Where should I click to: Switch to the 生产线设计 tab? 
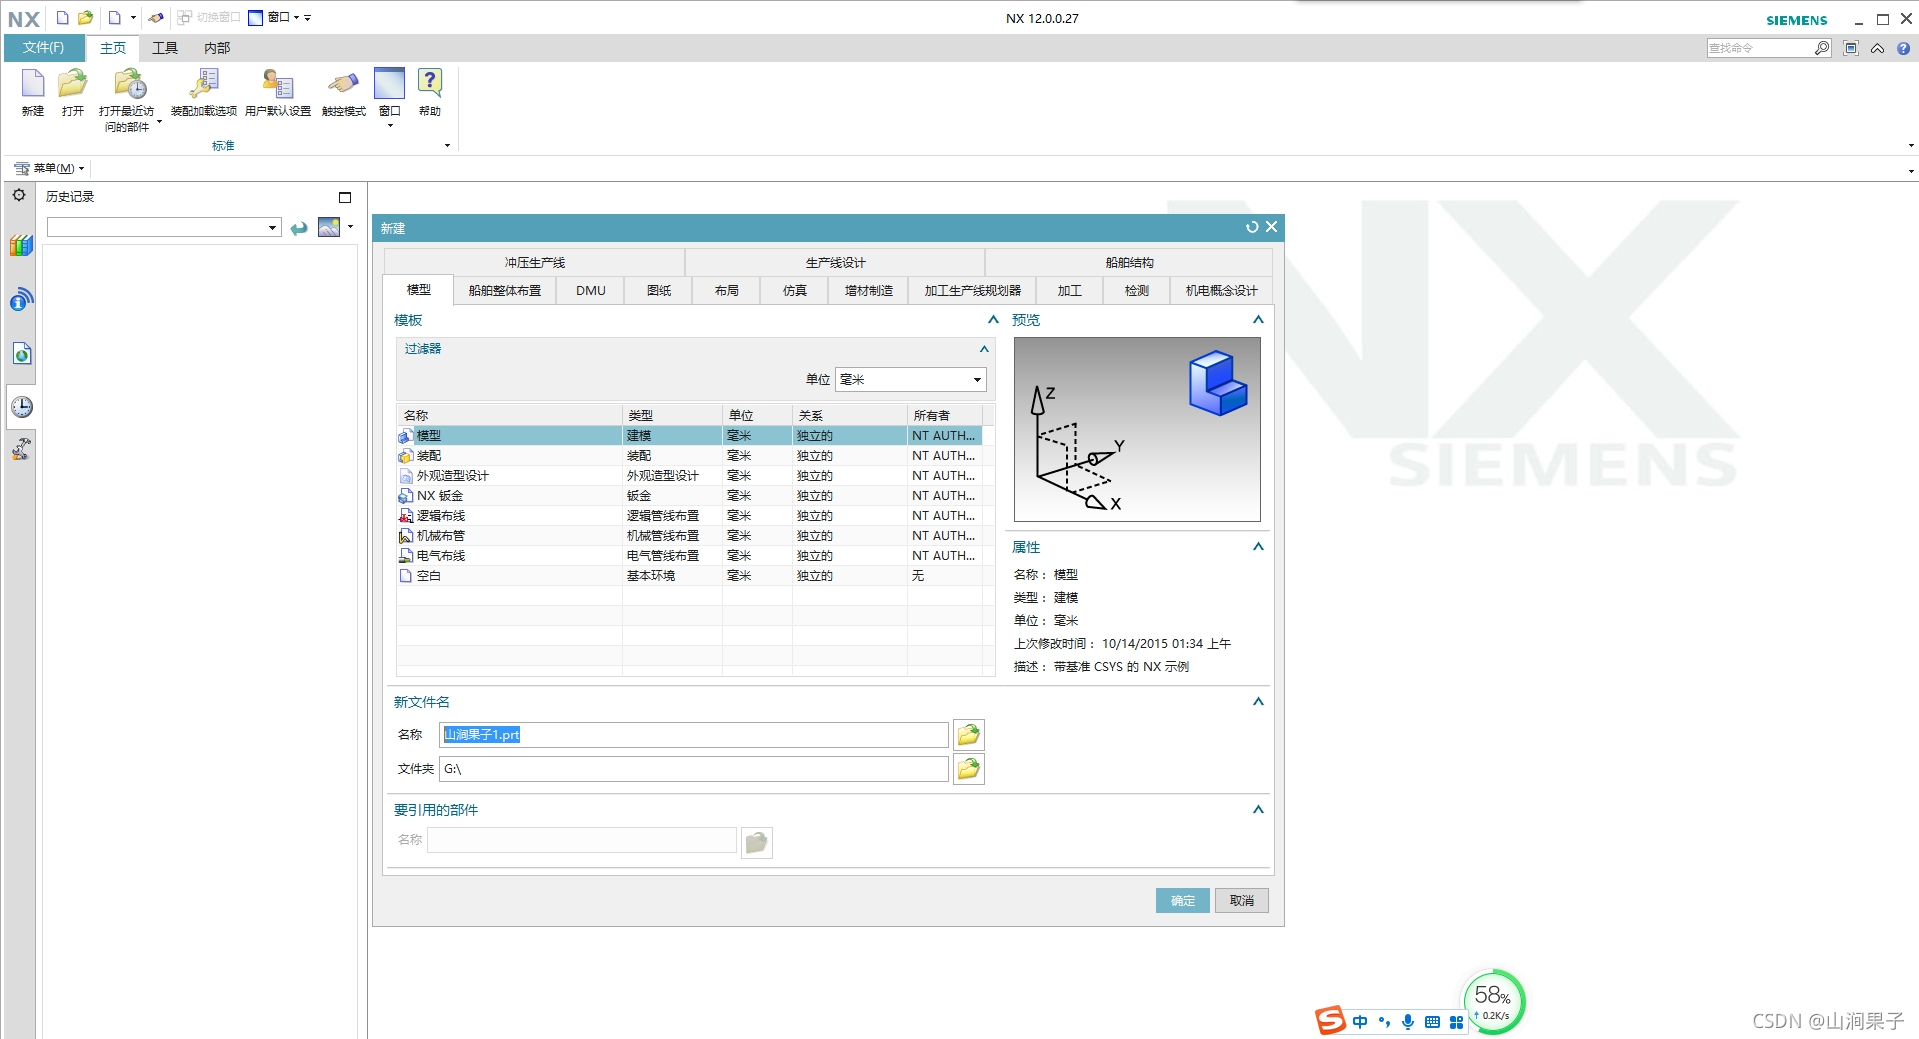click(835, 263)
